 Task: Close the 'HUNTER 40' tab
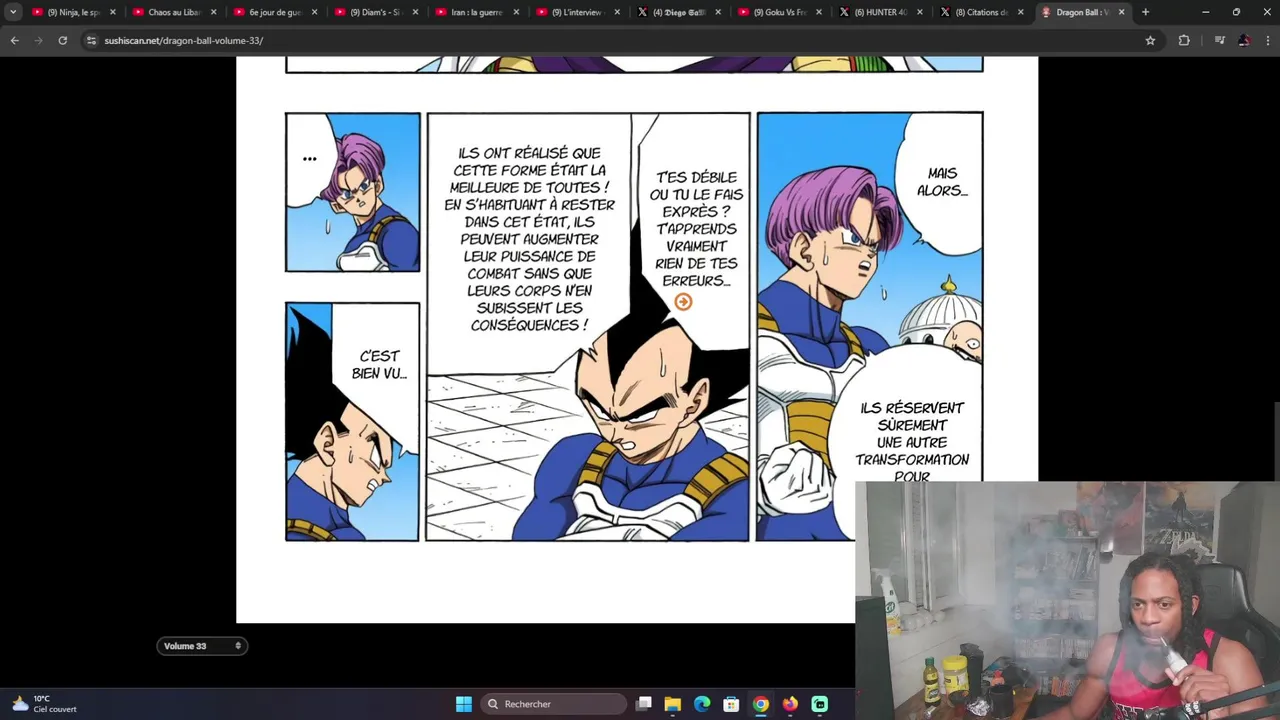click(920, 12)
